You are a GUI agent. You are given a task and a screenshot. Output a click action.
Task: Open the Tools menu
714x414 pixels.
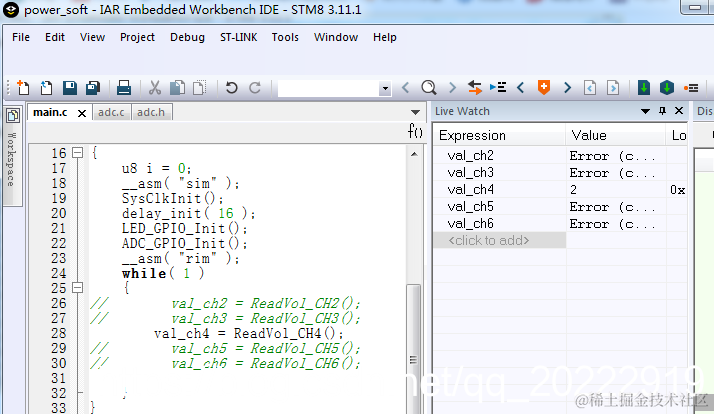click(x=285, y=37)
